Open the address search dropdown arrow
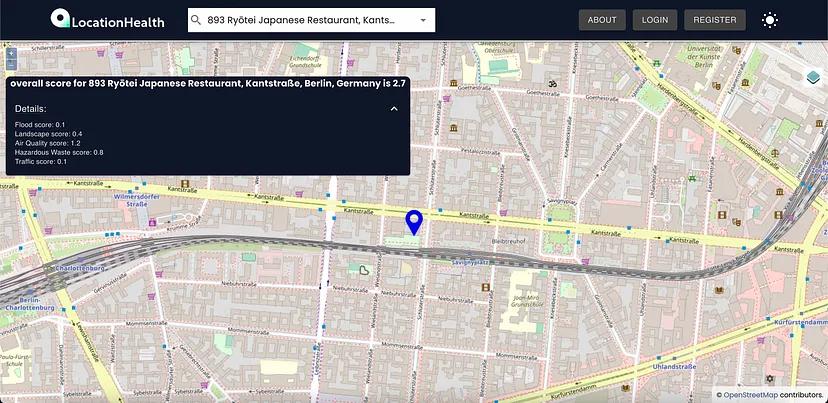 coord(423,20)
